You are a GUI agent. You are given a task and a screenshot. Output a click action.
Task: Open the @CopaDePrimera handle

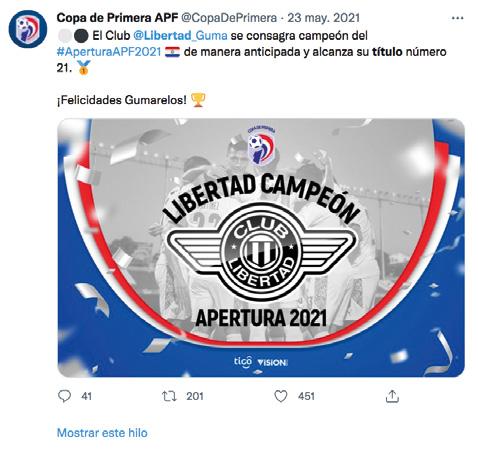[x=229, y=18]
